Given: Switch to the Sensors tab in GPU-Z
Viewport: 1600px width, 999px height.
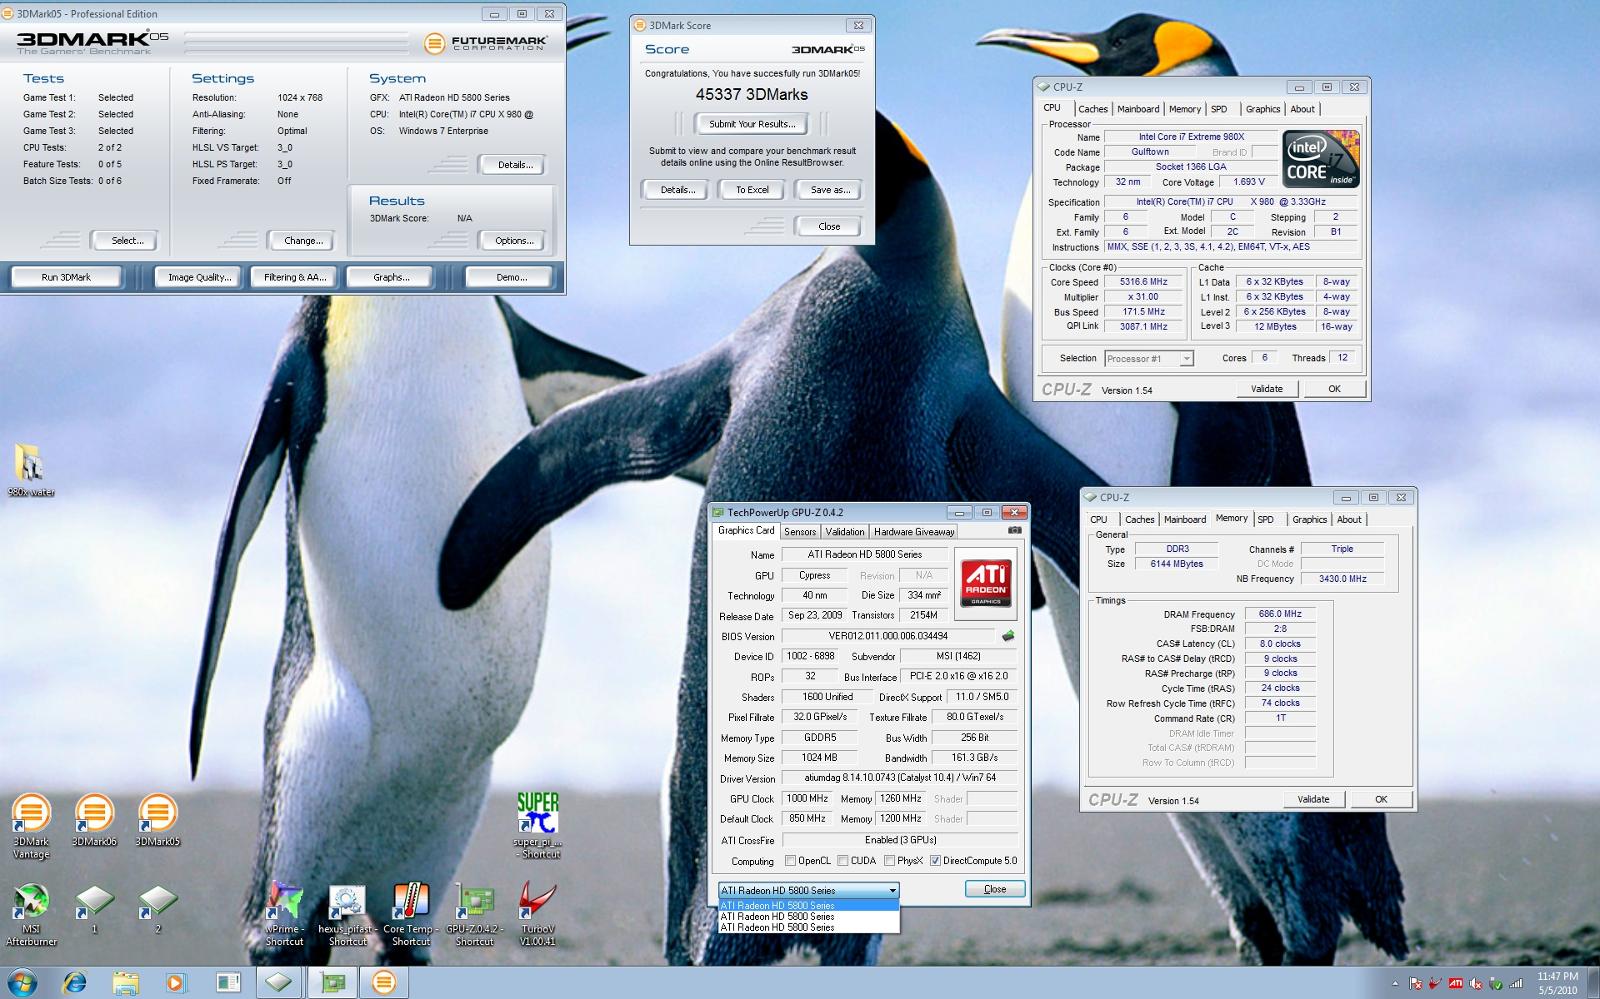Looking at the screenshot, I should pyautogui.click(x=800, y=532).
